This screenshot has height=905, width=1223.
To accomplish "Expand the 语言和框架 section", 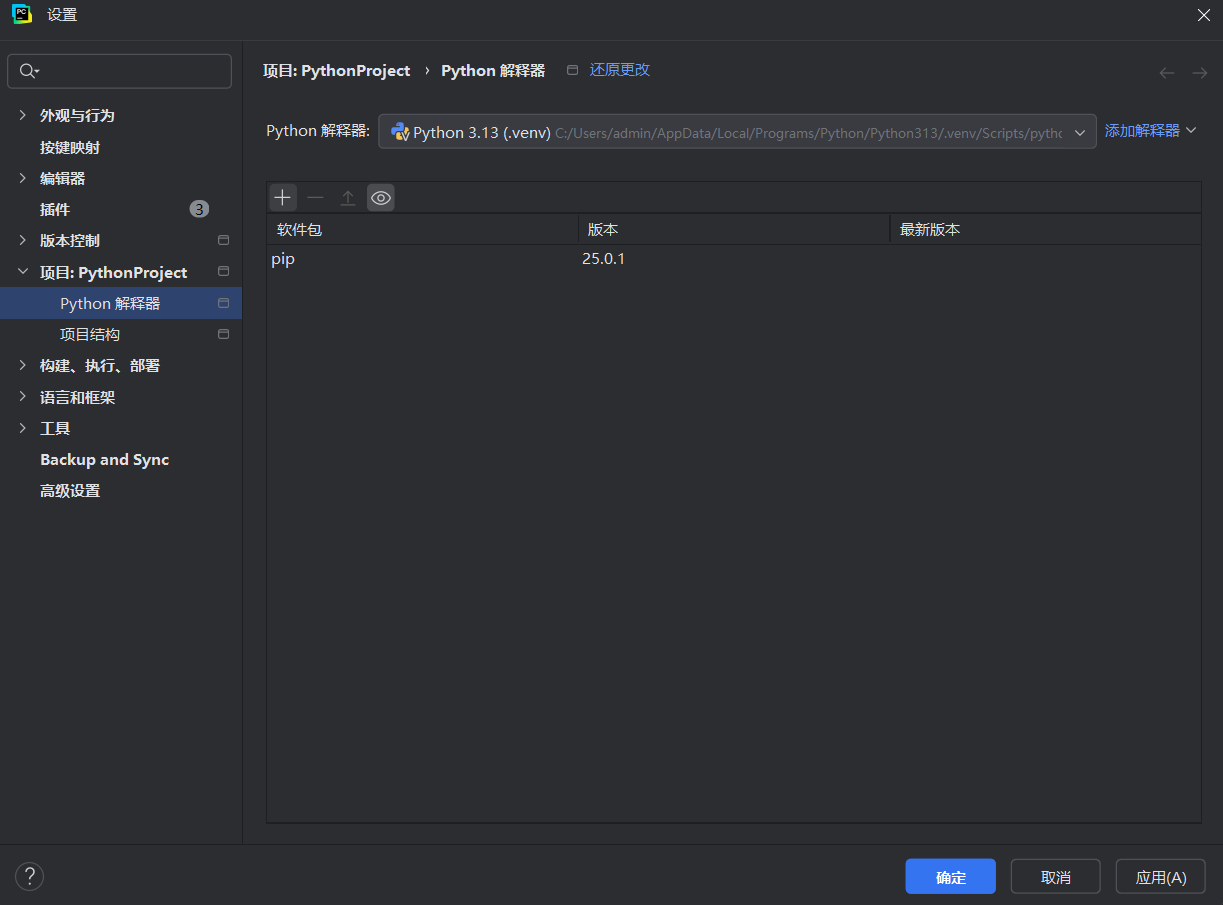I will tap(22, 397).
